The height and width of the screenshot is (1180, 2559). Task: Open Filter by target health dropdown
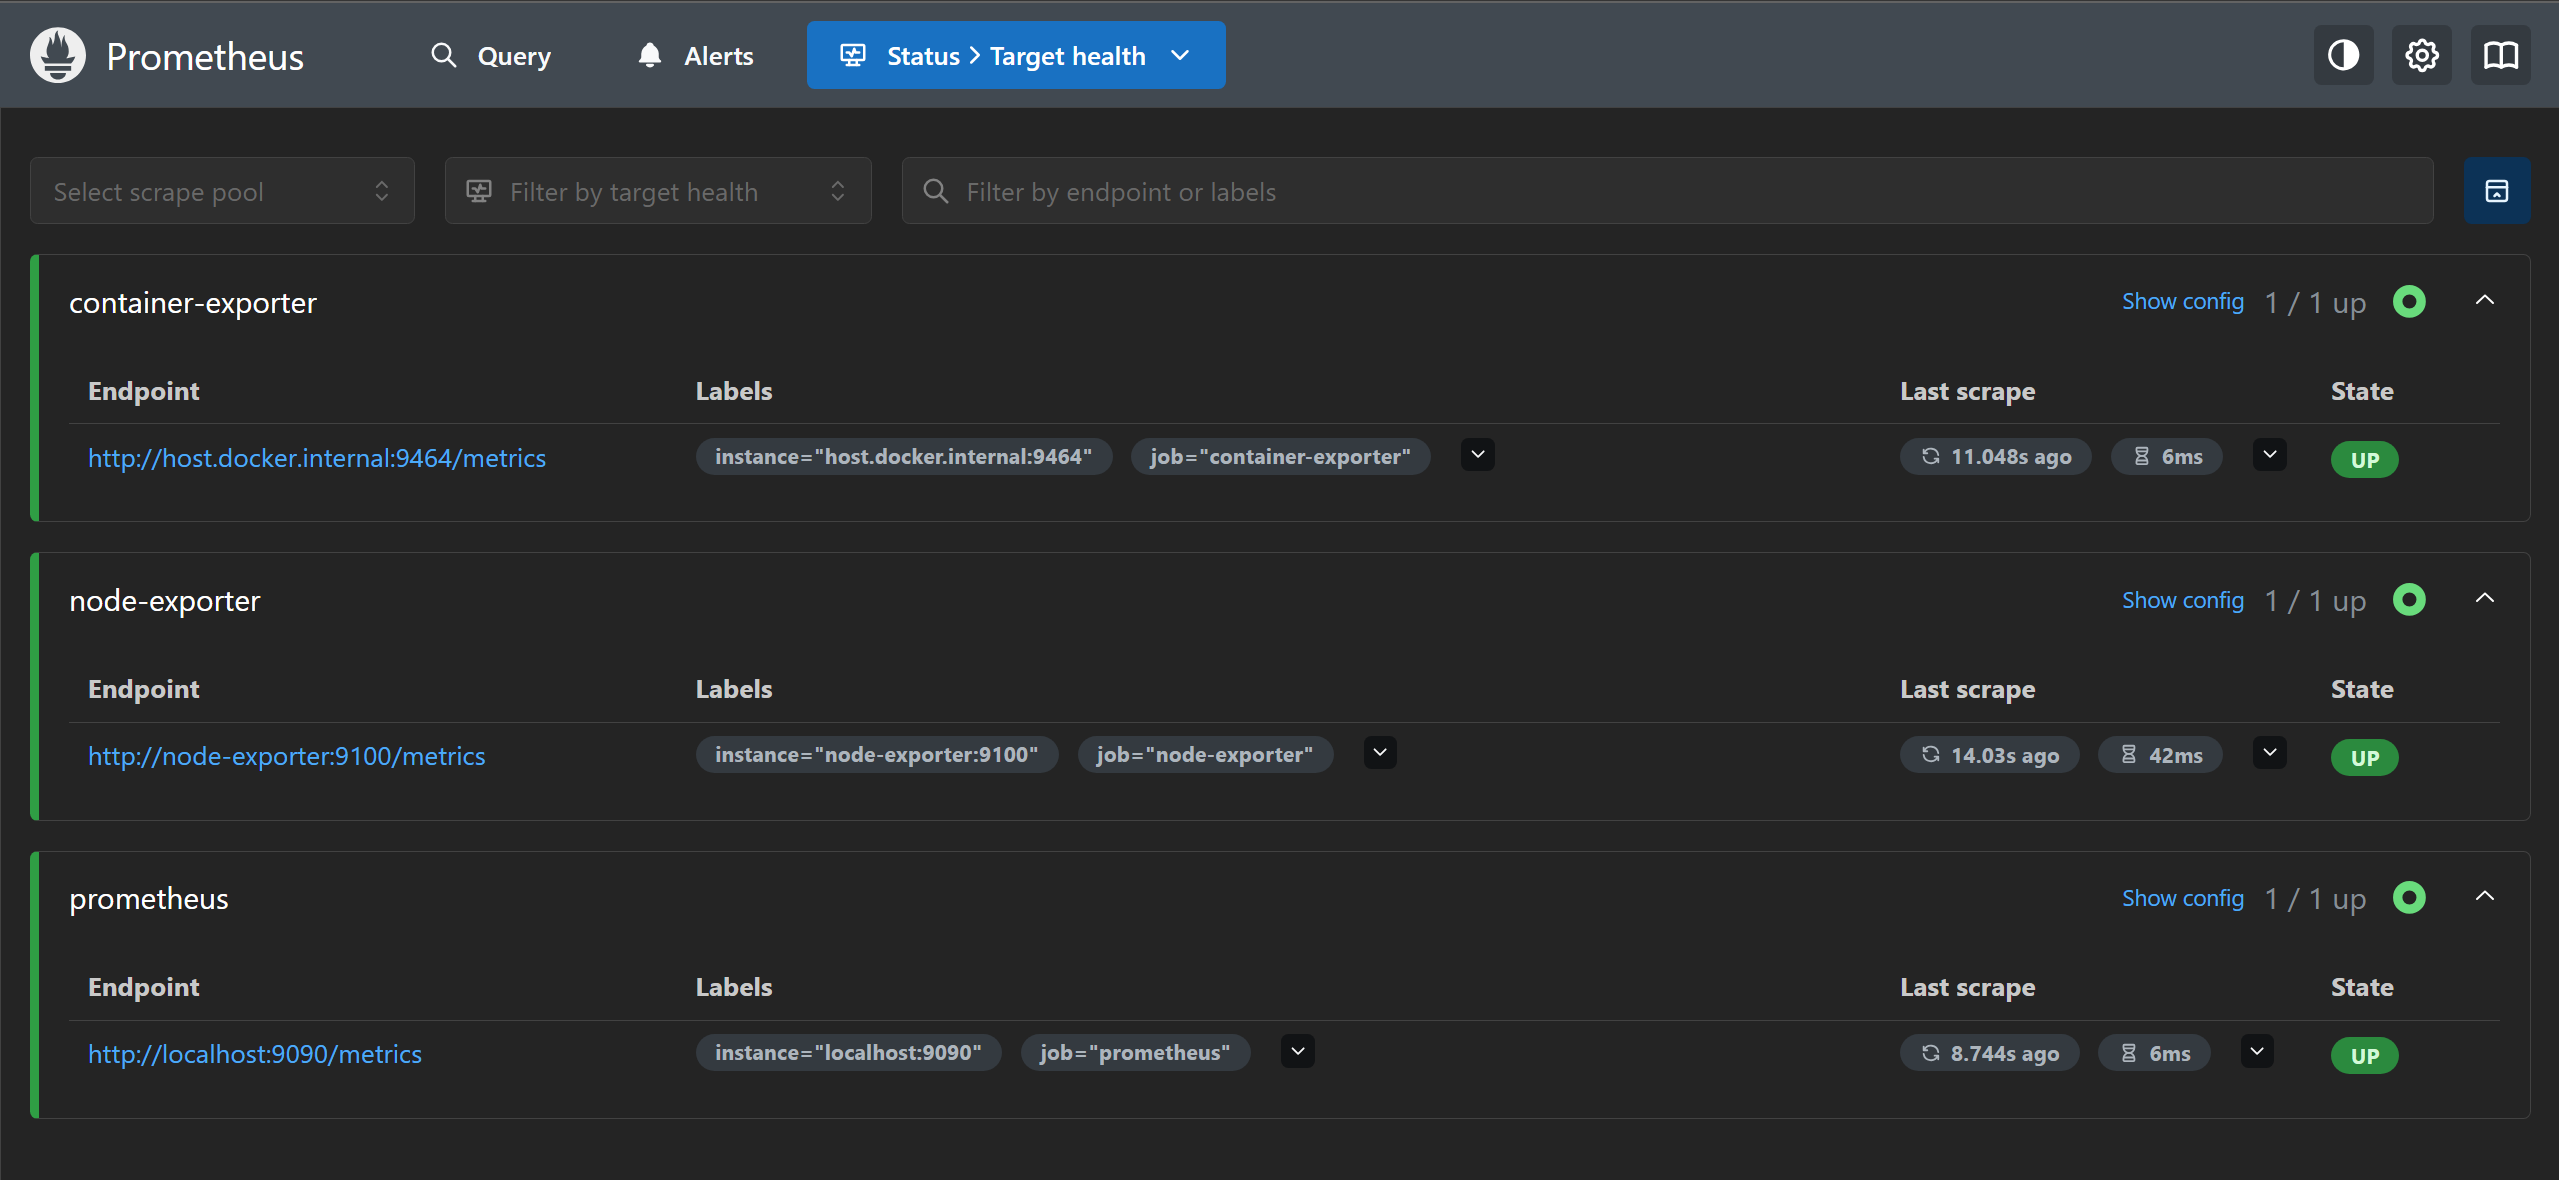click(658, 190)
